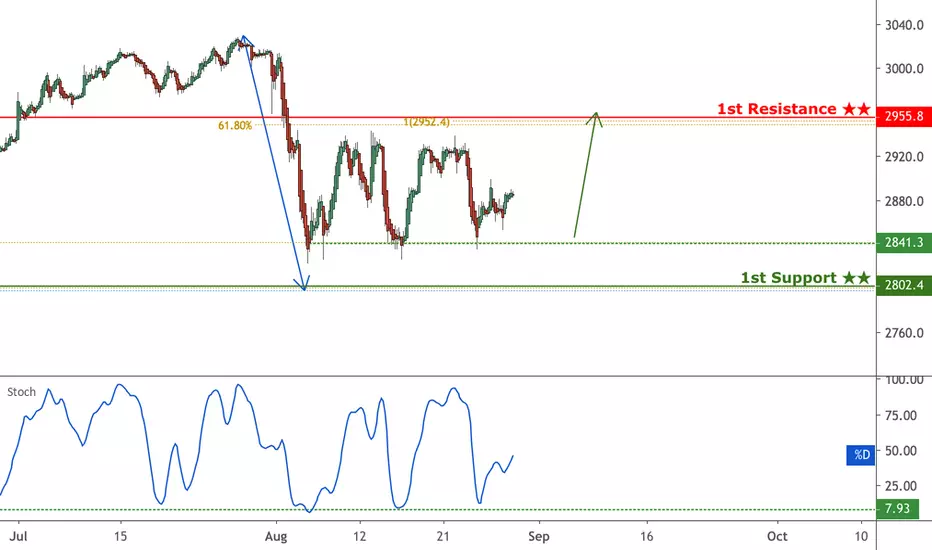The height and width of the screenshot is (550, 932).
Task: Click the 1st Resistance label
Action: pyautogui.click(x=794, y=109)
